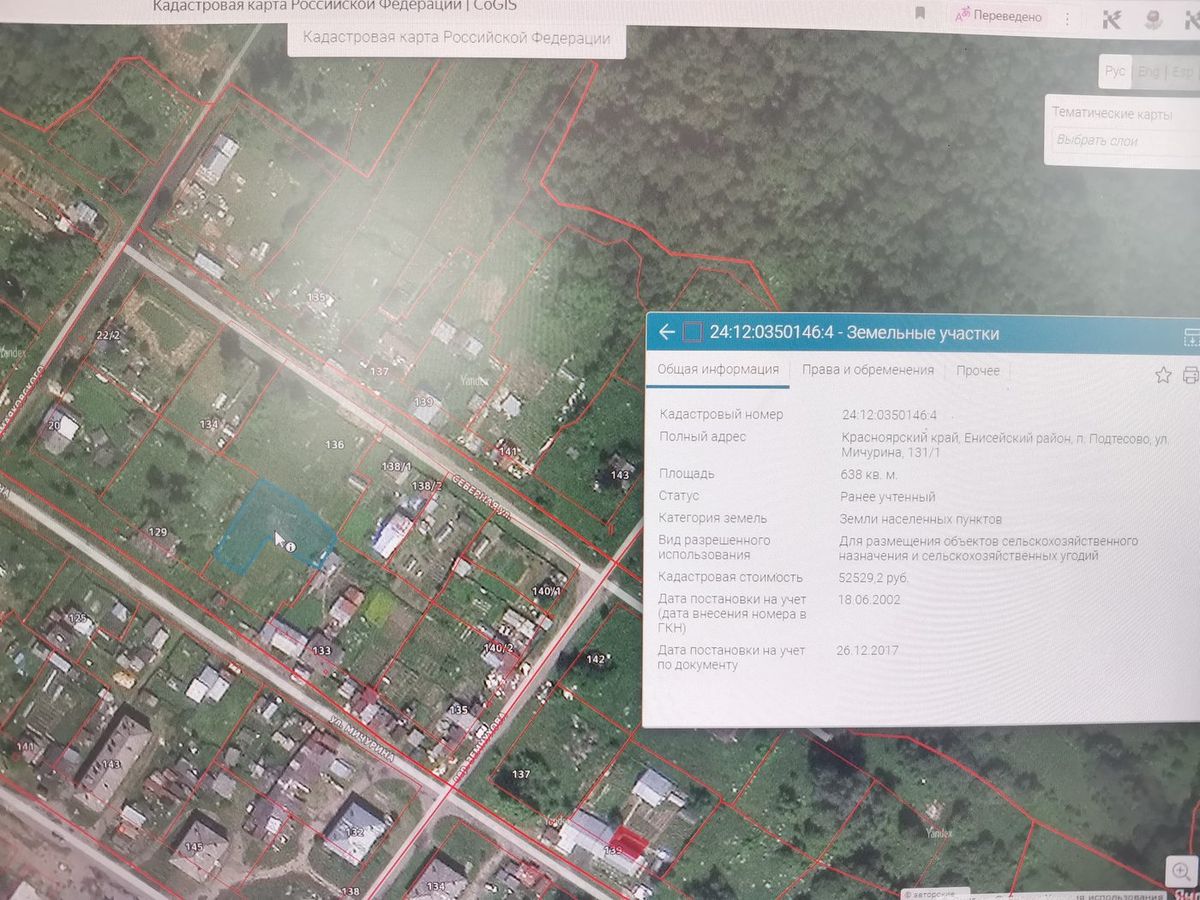Click the Кадастровая карта Российской Федерации tooltip
Viewport: 1200px width, 900px height.
point(456,38)
